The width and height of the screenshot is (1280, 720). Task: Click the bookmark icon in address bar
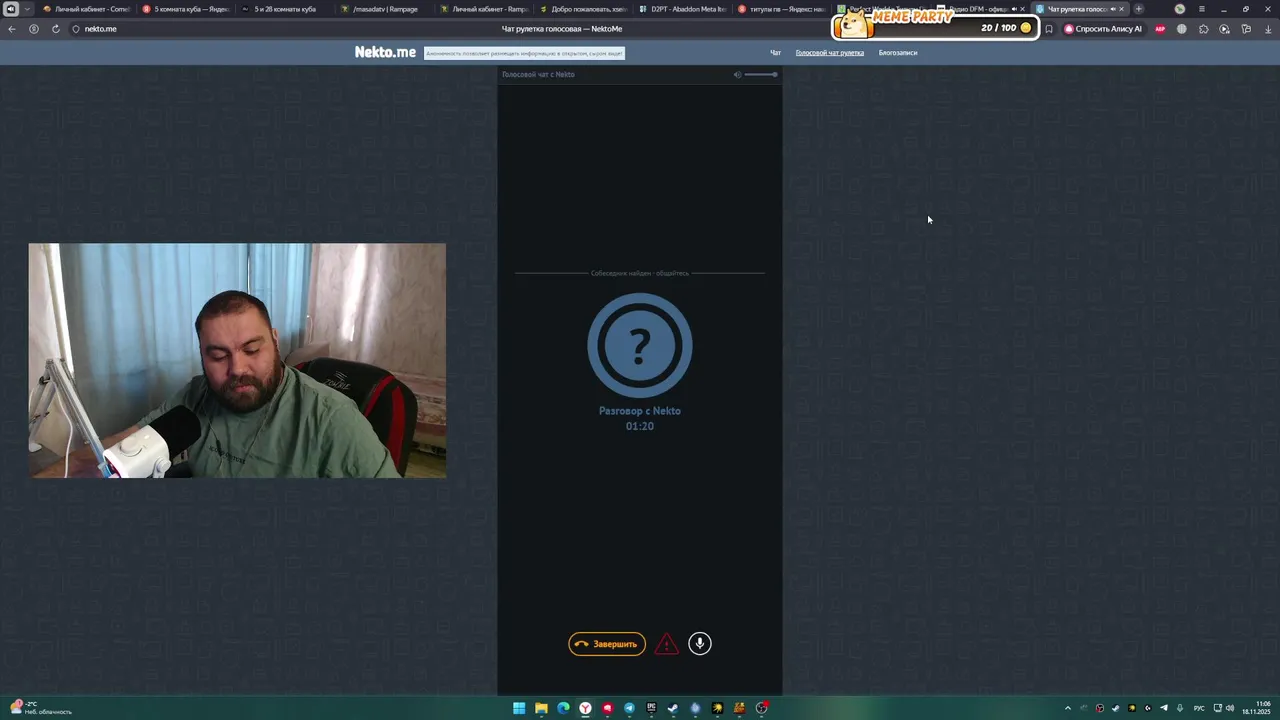pos(1048,29)
